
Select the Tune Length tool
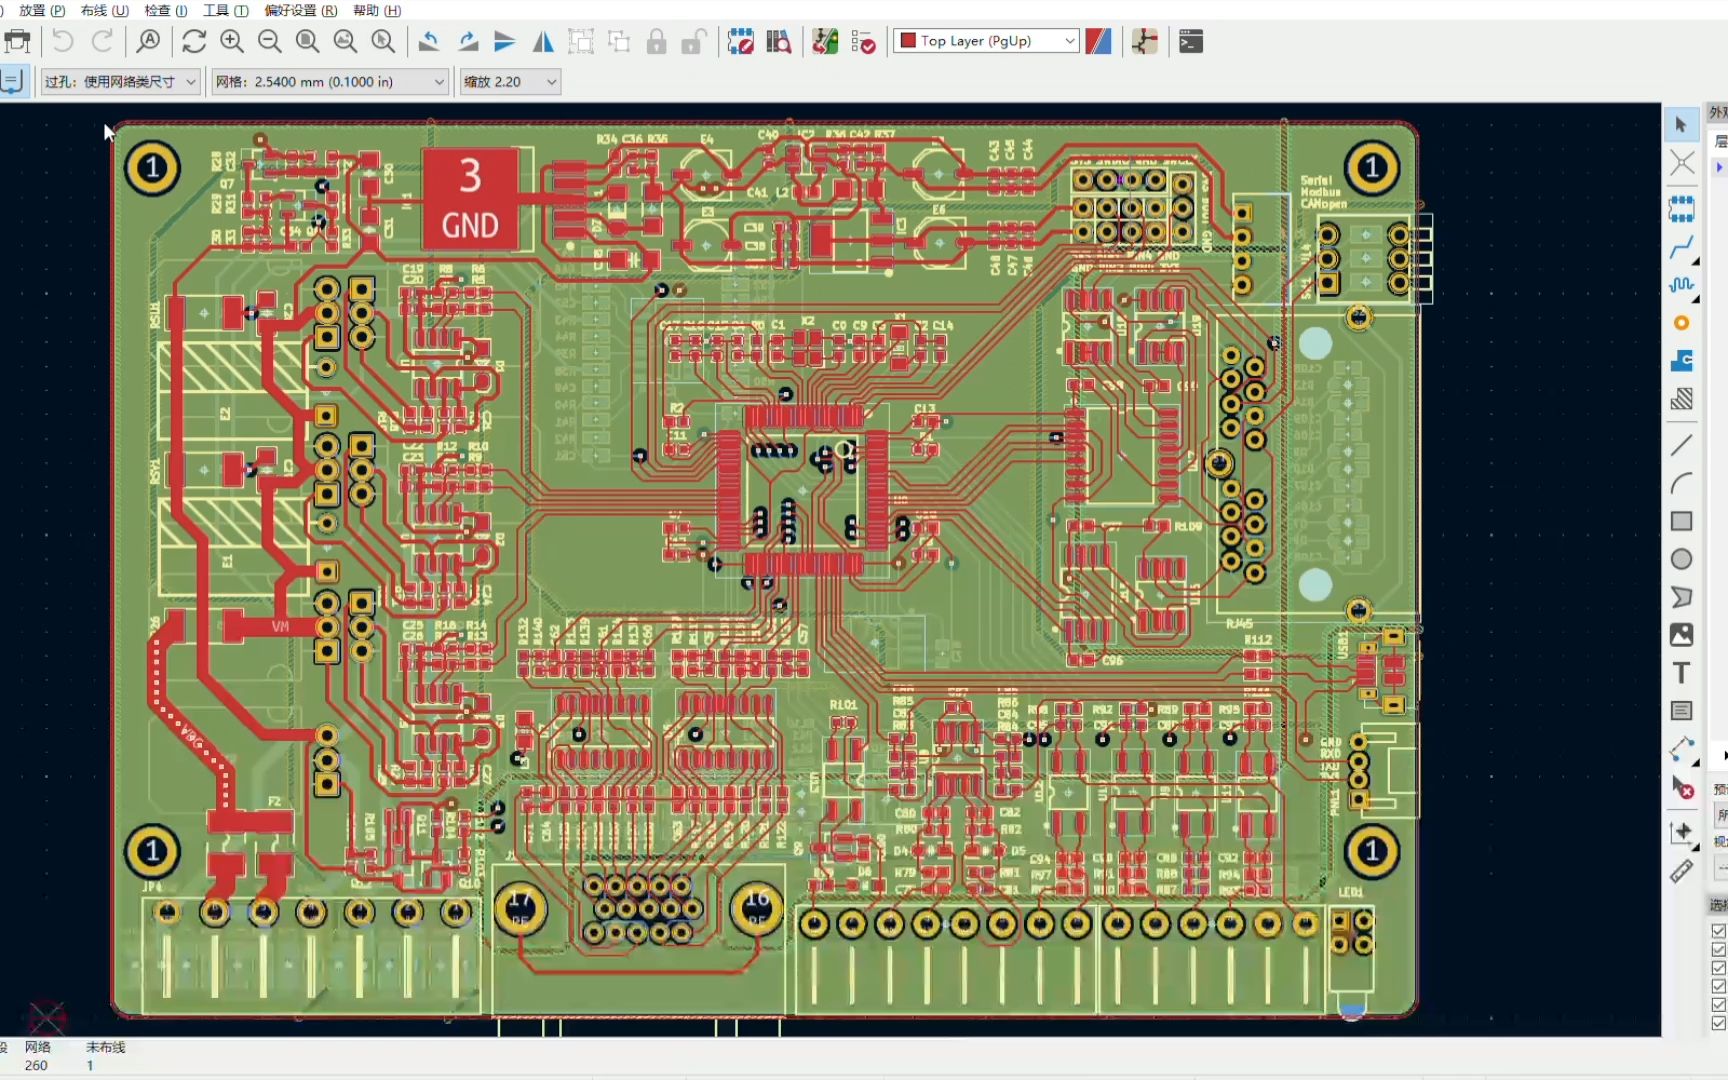(1681, 285)
